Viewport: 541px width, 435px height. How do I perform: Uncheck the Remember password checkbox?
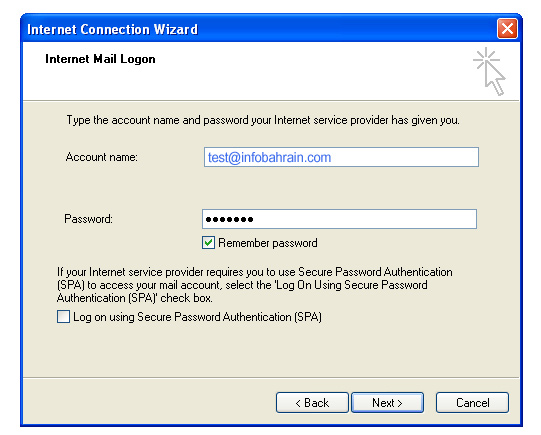(x=208, y=243)
